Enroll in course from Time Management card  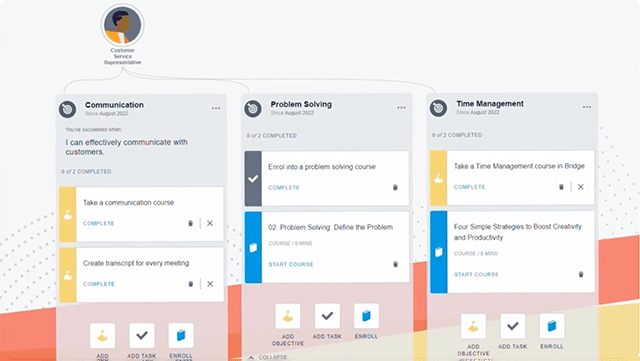click(552, 326)
